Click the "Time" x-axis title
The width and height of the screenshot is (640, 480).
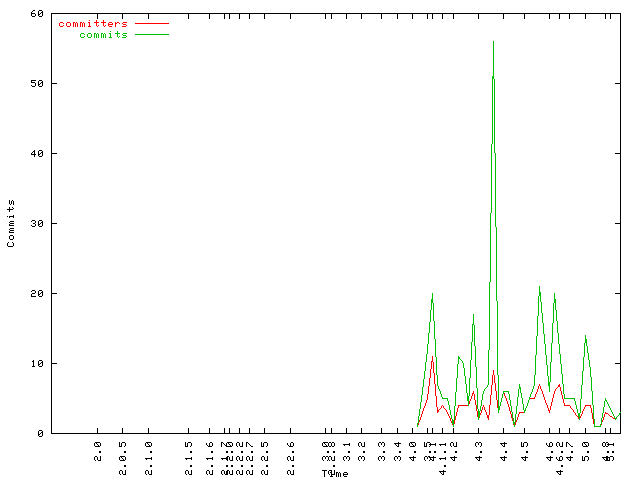click(x=335, y=473)
